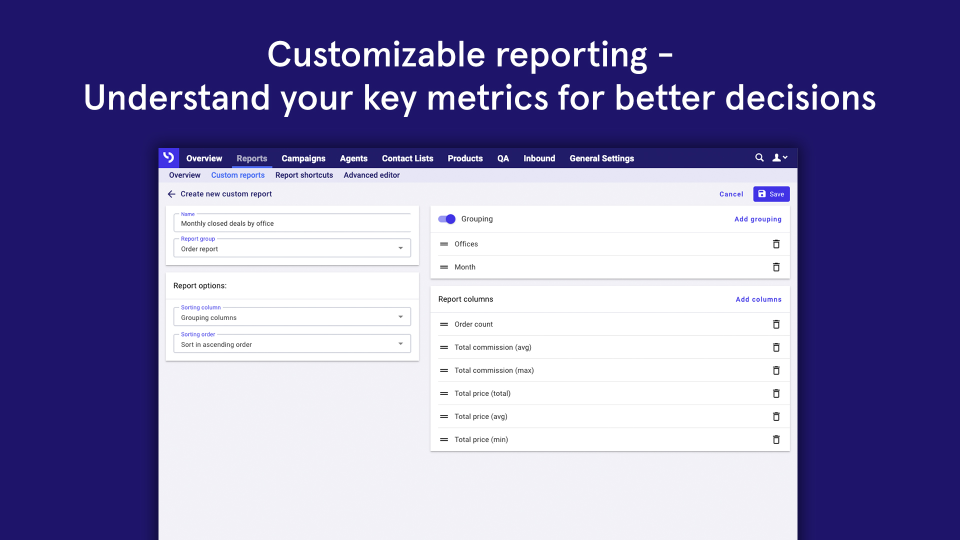Open the search icon in top bar
The width and height of the screenshot is (960, 540).
pyautogui.click(x=759, y=158)
